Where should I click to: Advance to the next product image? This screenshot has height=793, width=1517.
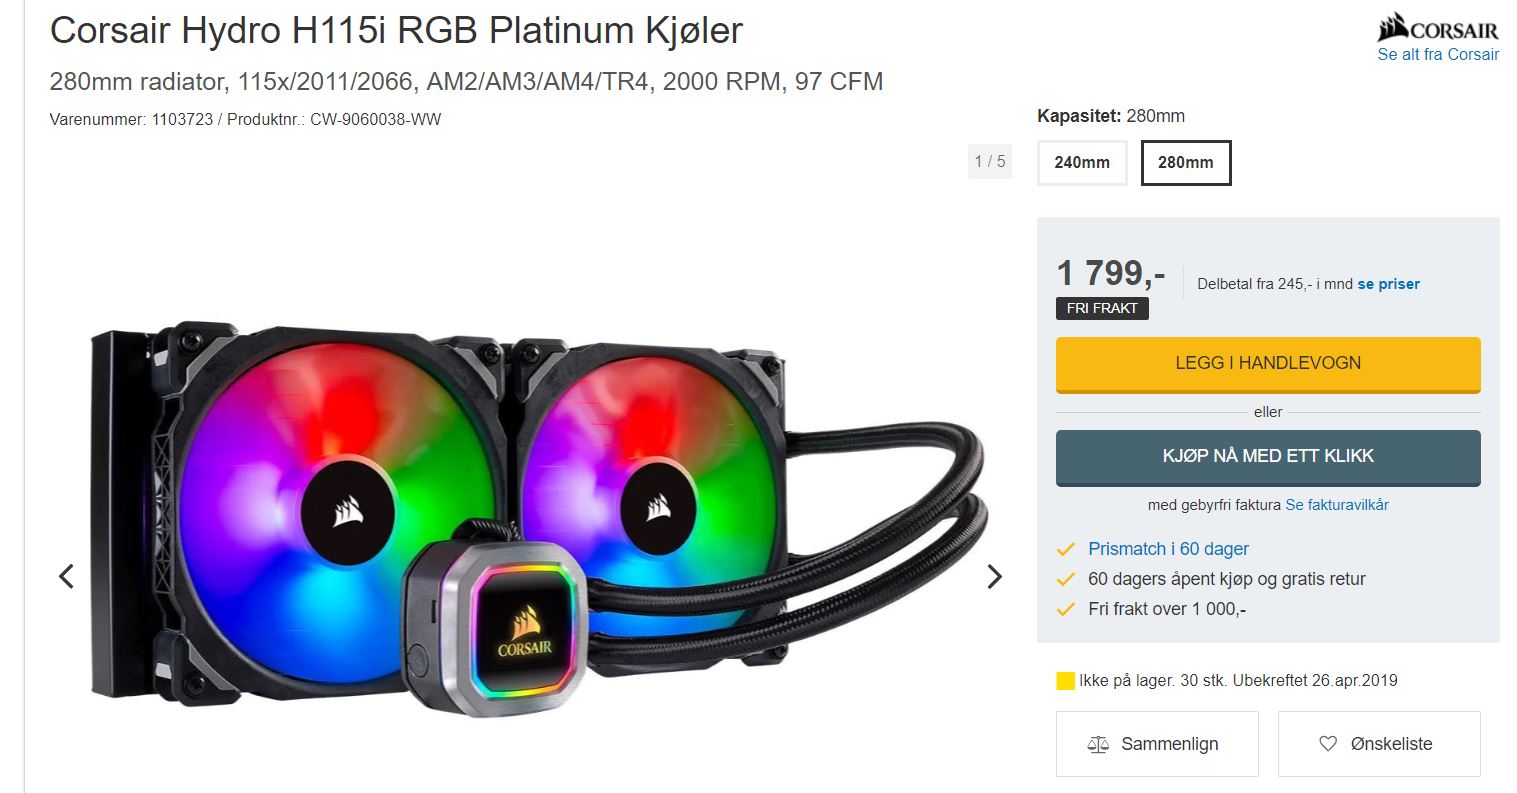(x=994, y=576)
